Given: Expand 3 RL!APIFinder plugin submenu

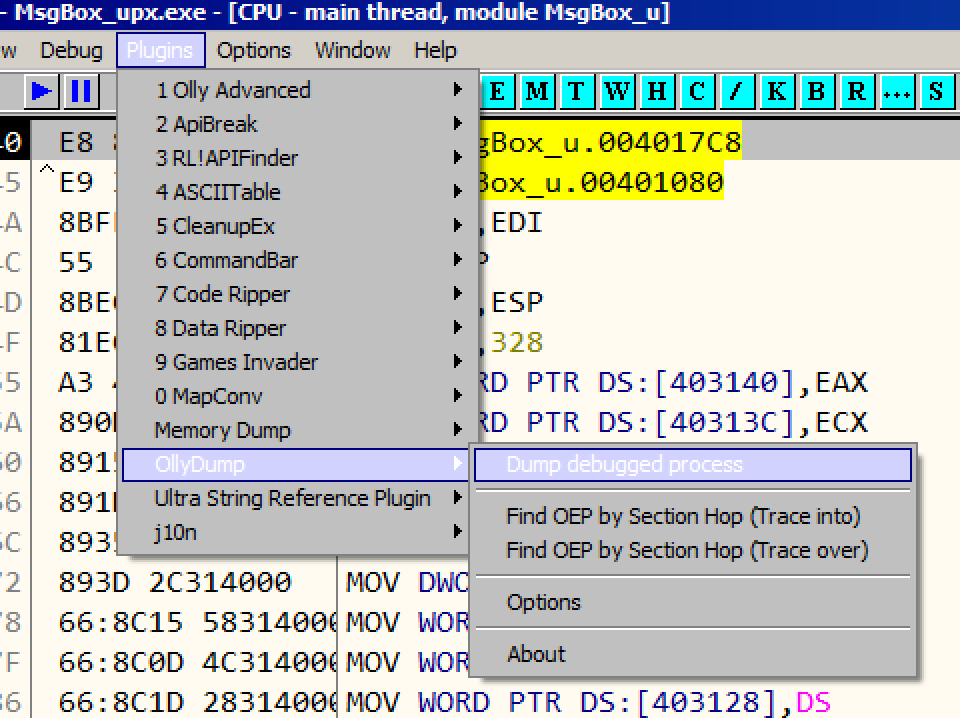Looking at the screenshot, I should (x=297, y=158).
